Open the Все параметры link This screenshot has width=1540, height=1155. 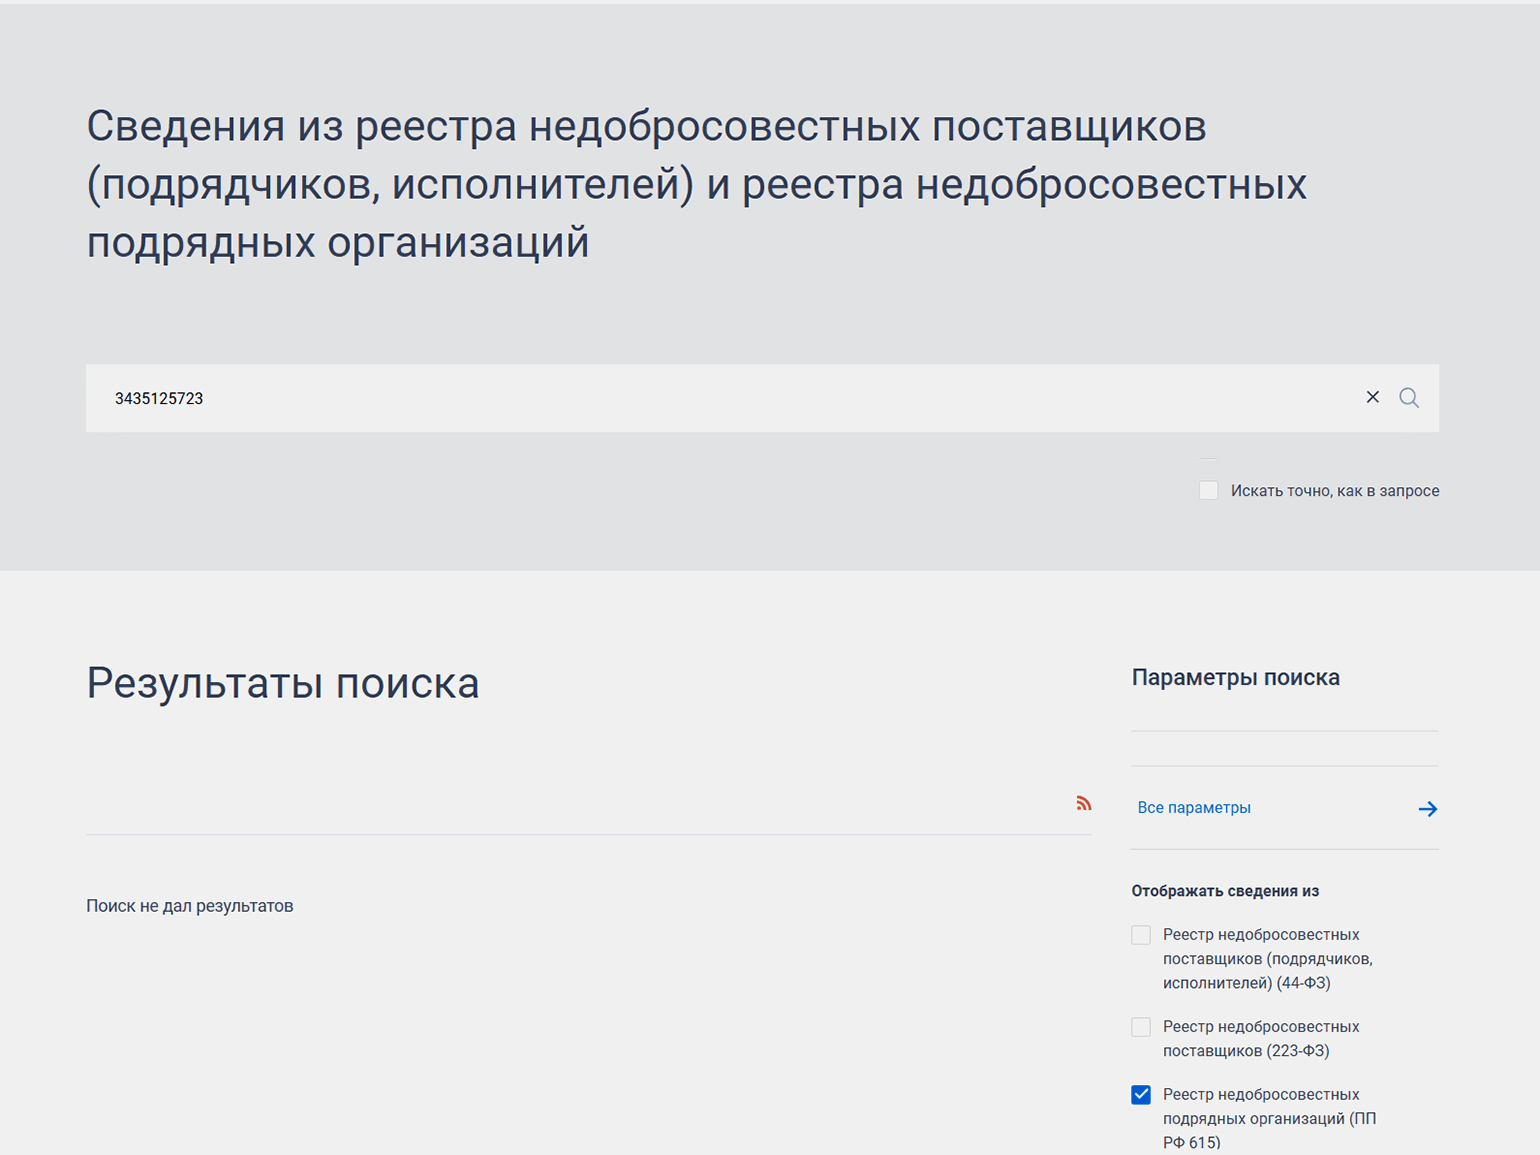(1194, 808)
